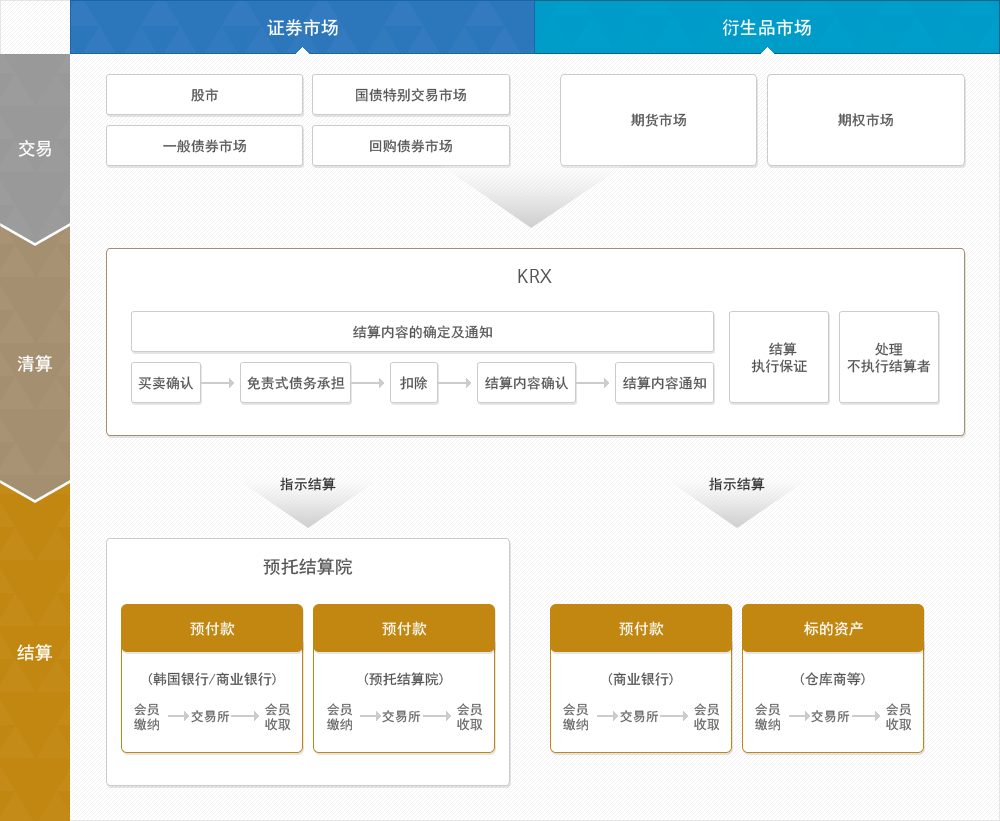Click the 交易 stage label

[34, 149]
